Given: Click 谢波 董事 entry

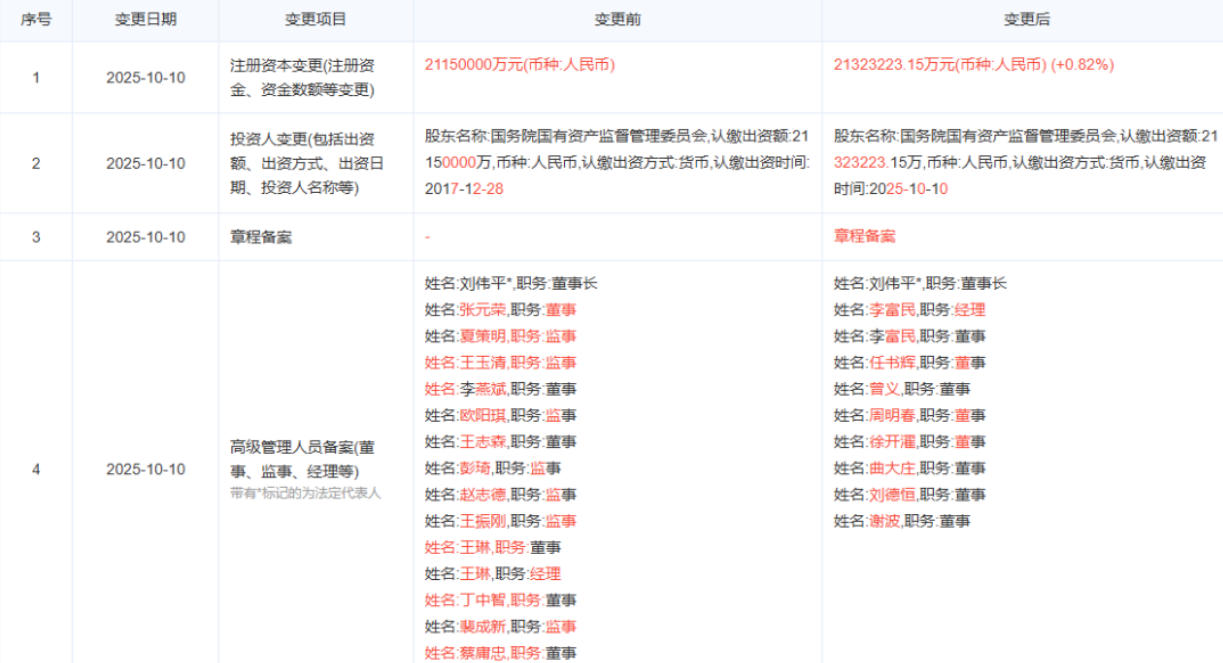Looking at the screenshot, I should tap(902, 521).
